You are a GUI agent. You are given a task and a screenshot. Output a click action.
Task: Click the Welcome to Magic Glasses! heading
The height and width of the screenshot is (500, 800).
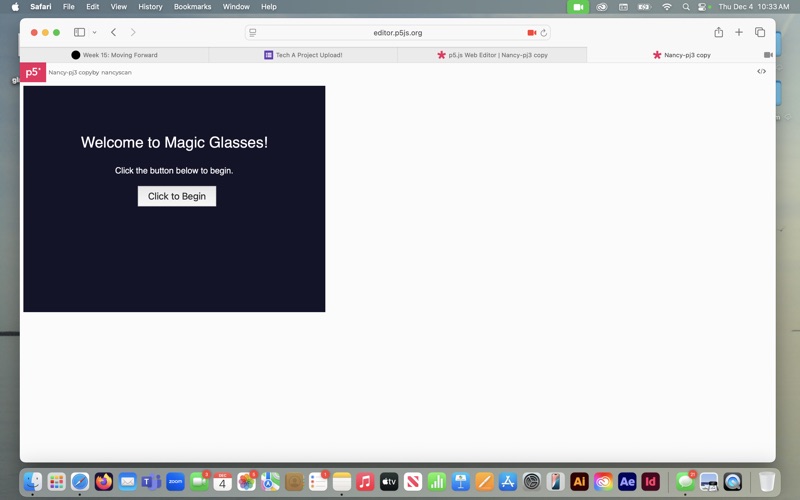[x=174, y=142]
